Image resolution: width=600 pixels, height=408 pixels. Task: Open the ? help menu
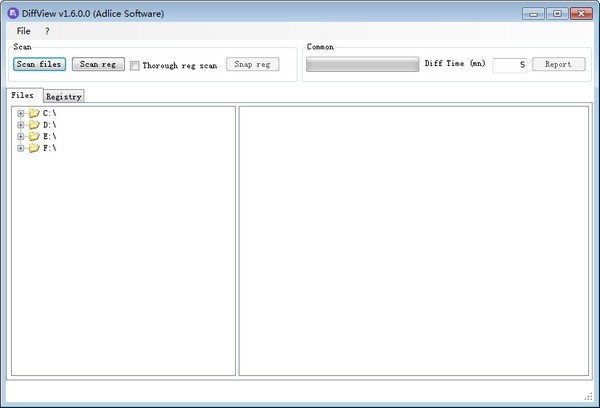click(47, 31)
